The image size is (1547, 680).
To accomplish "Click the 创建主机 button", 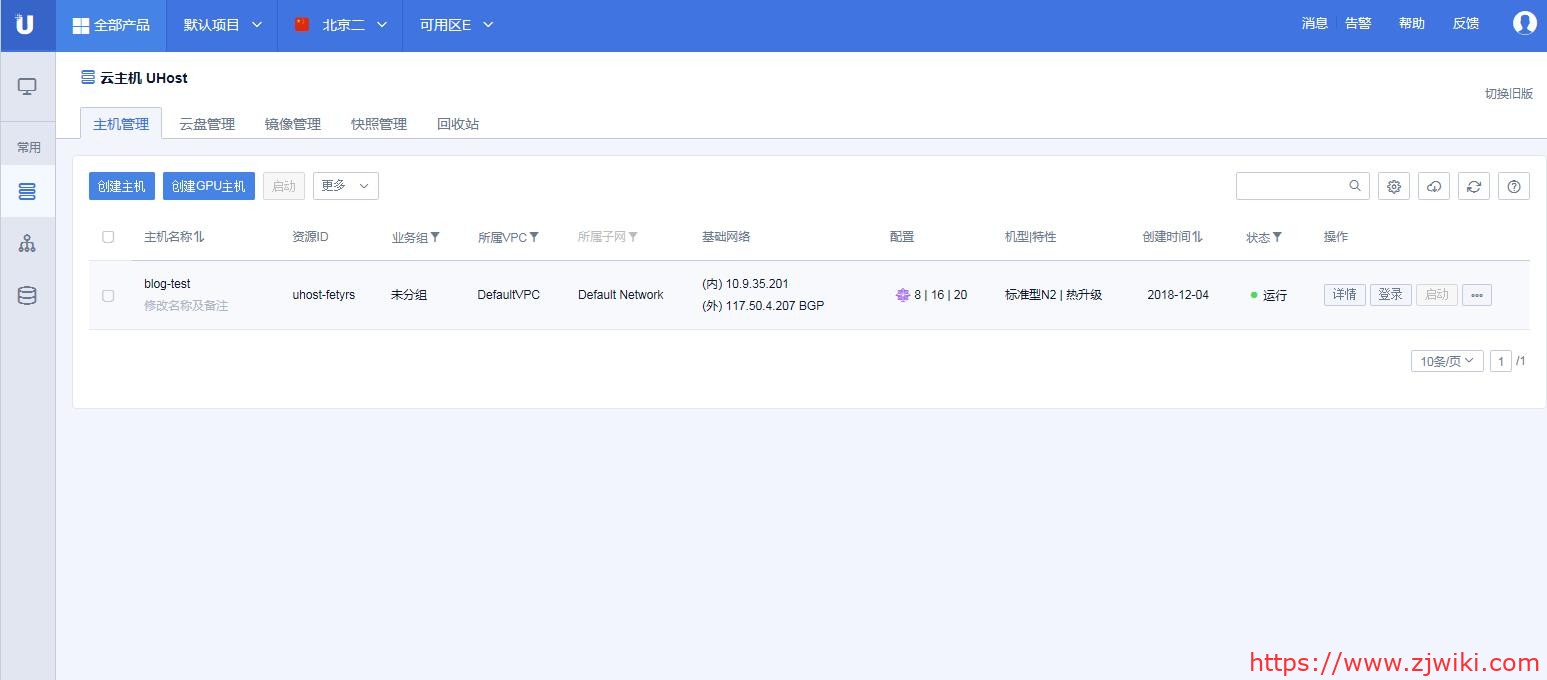I will tap(122, 186).
